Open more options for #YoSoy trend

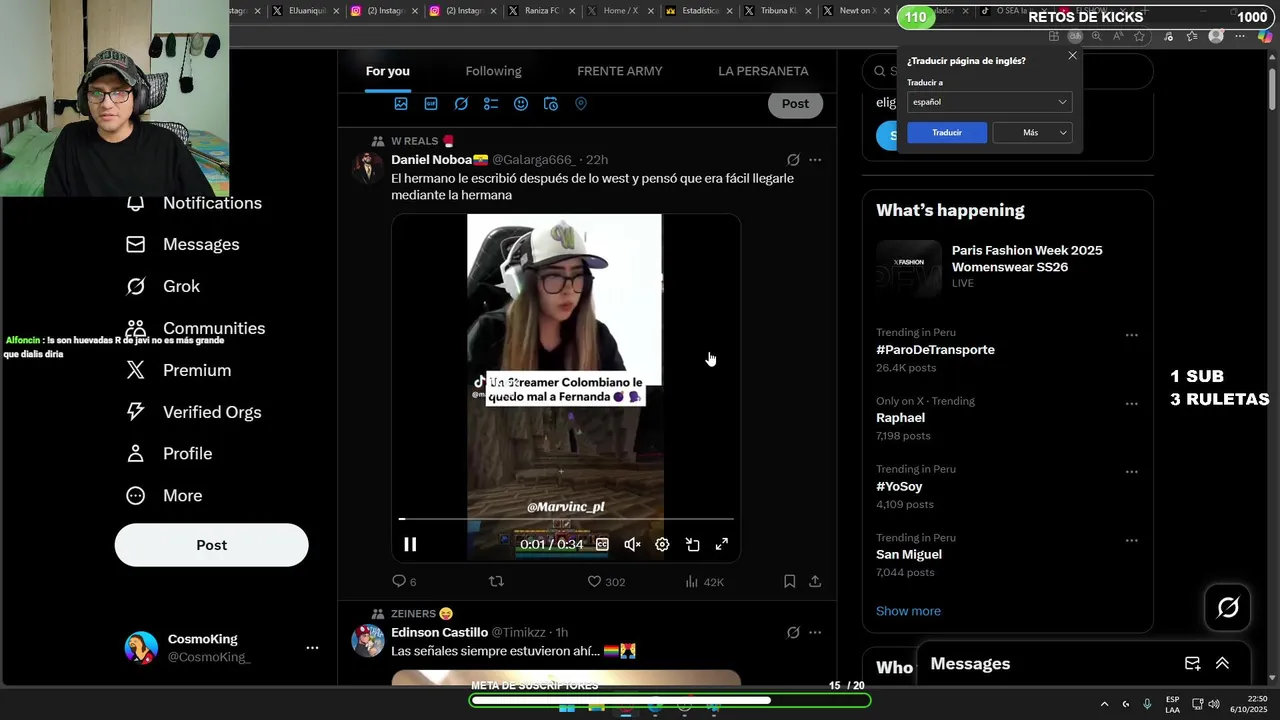[1131, 472]
